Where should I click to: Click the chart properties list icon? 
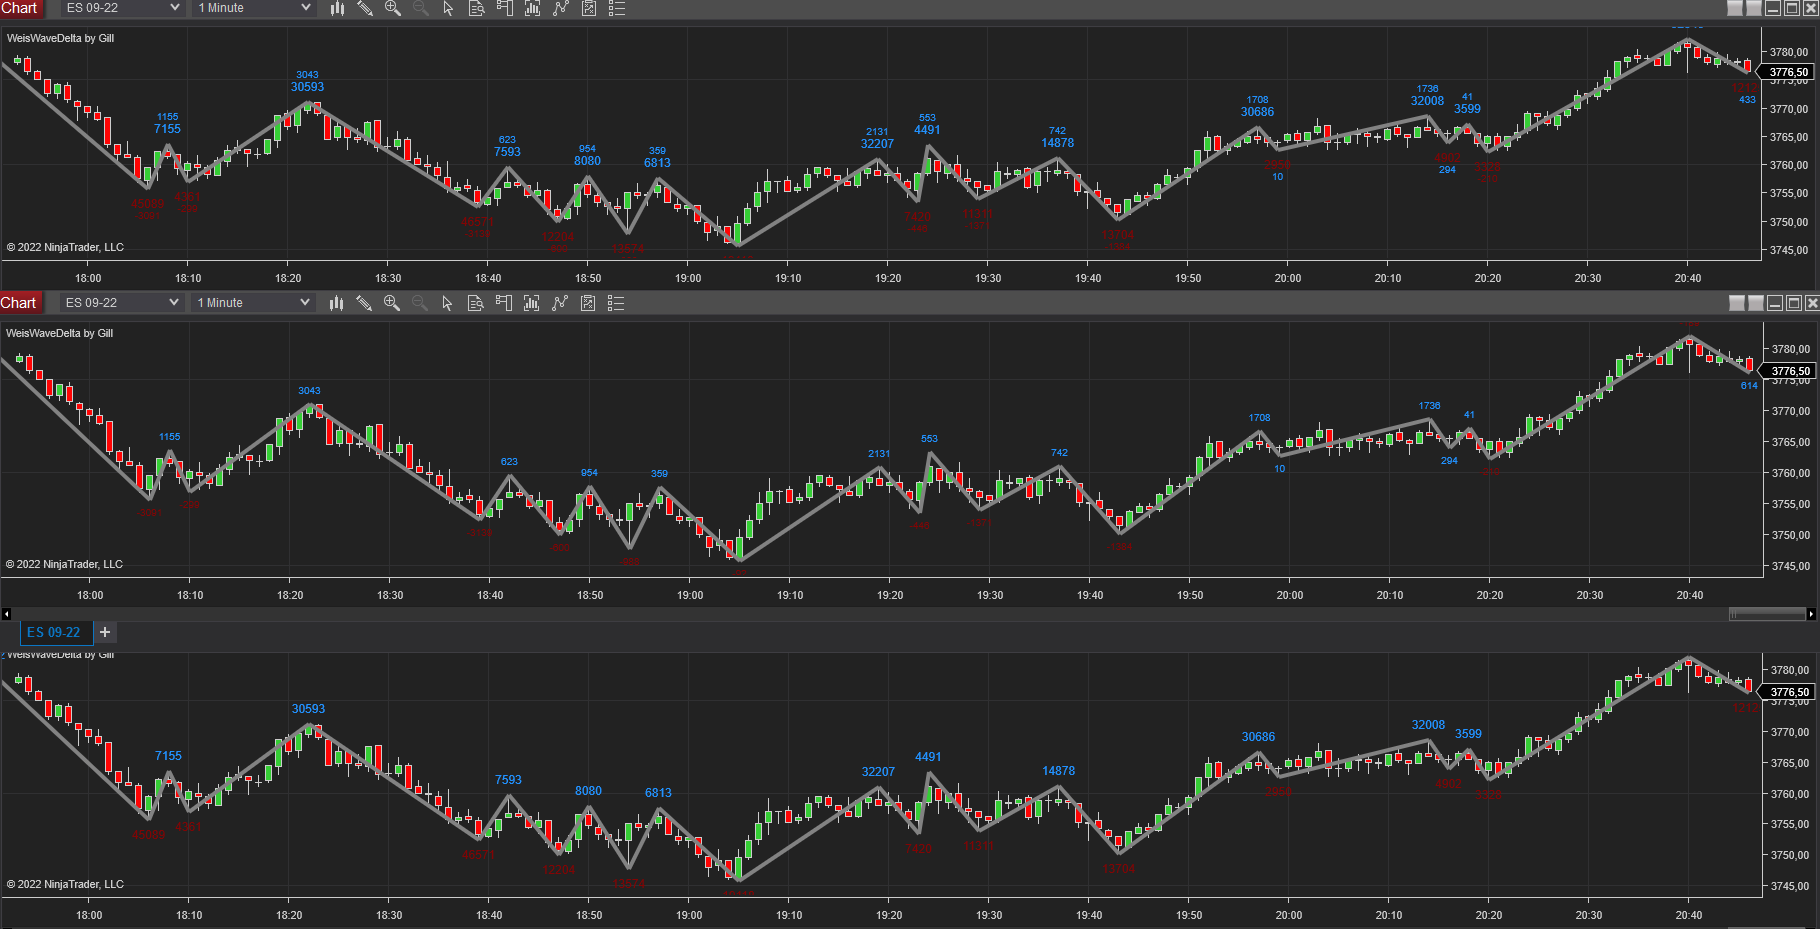point(616,9)
